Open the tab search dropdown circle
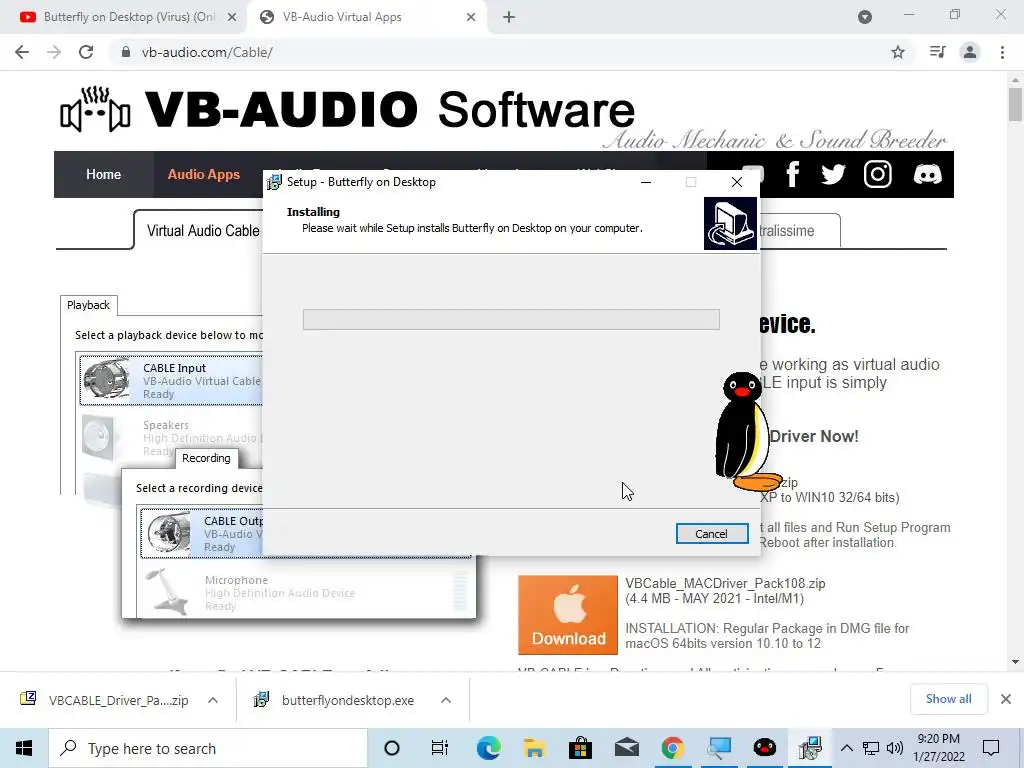1024x768 pixels. [x=865, y=17]
